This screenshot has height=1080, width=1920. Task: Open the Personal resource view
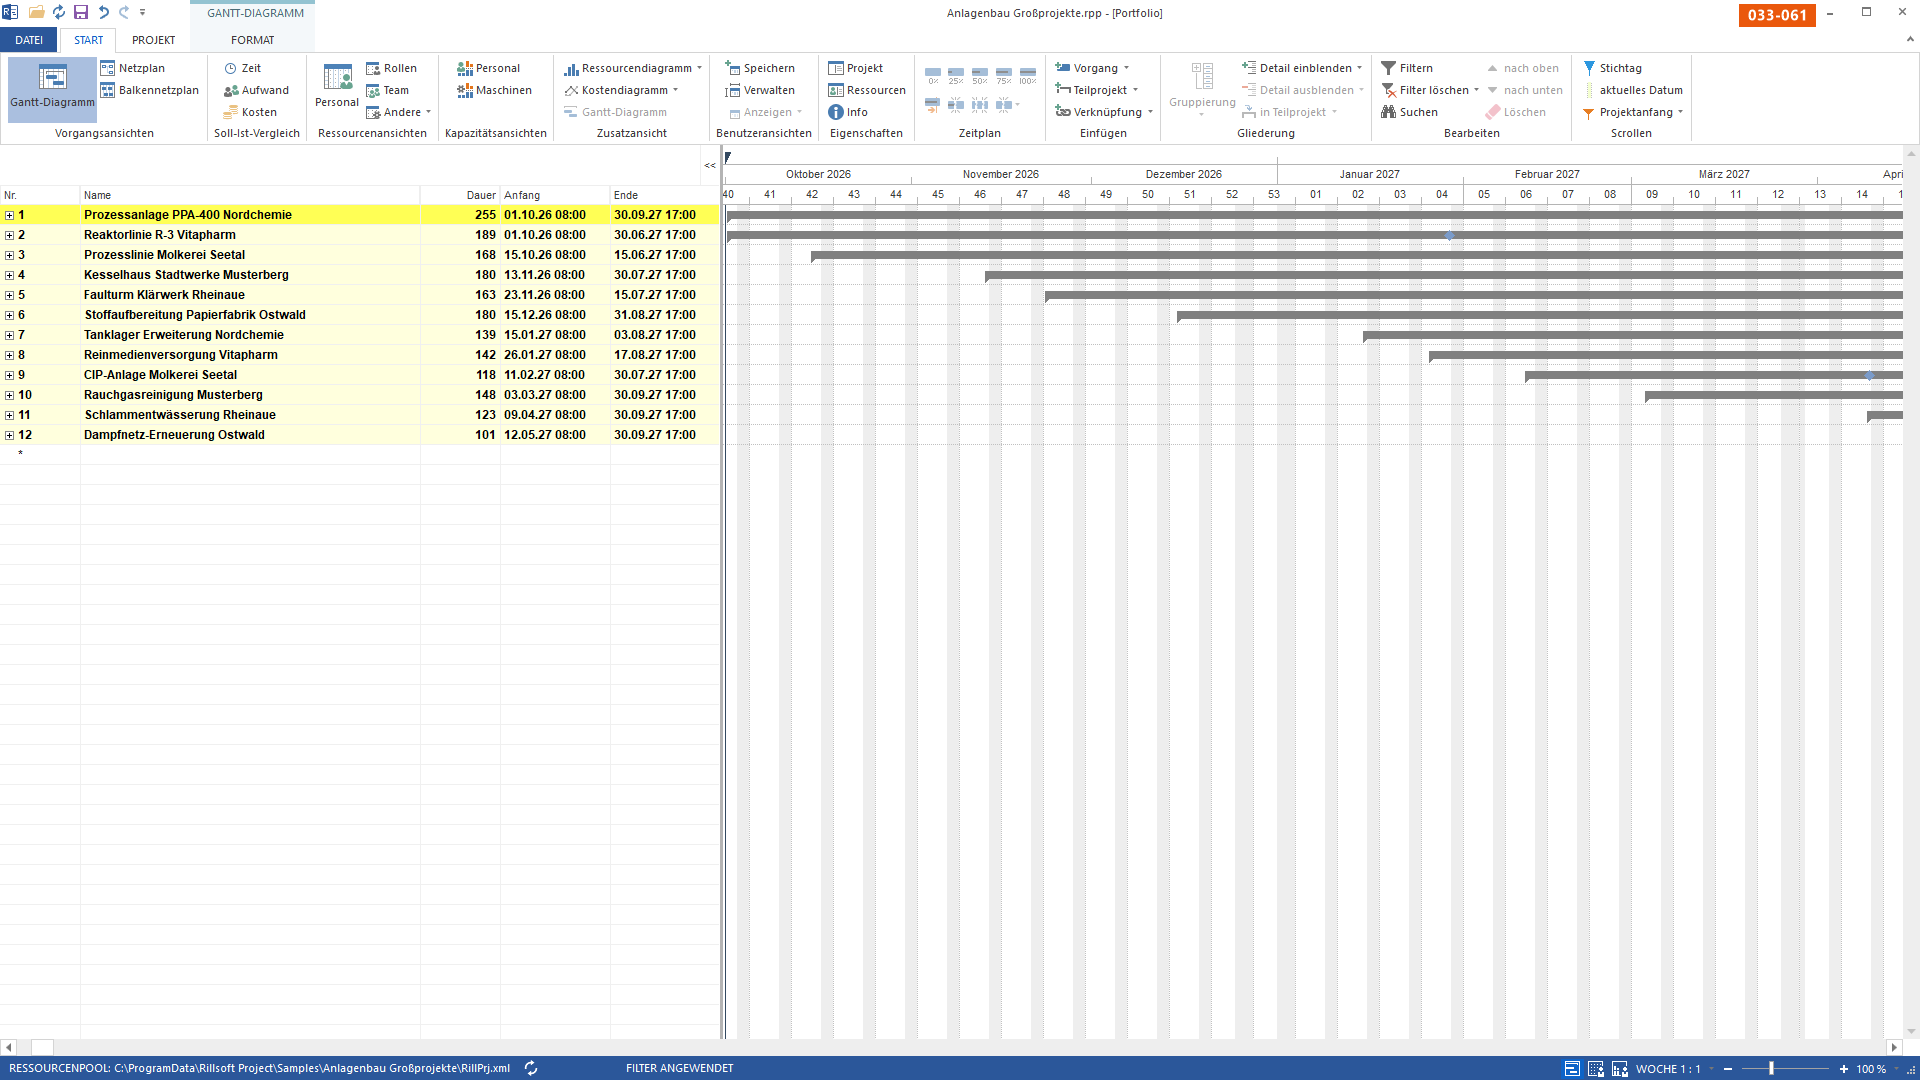[337, 86]
